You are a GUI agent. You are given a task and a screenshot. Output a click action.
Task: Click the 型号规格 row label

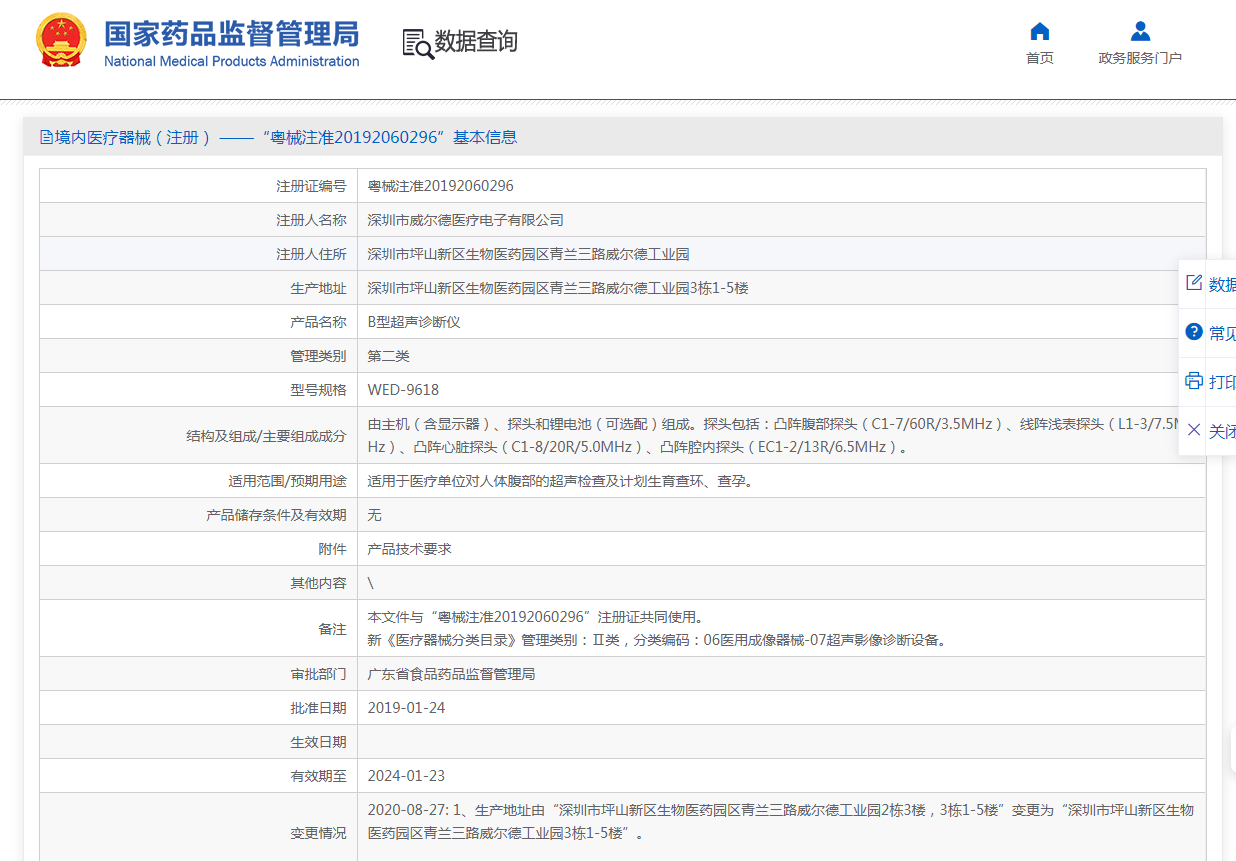point(319,390)
